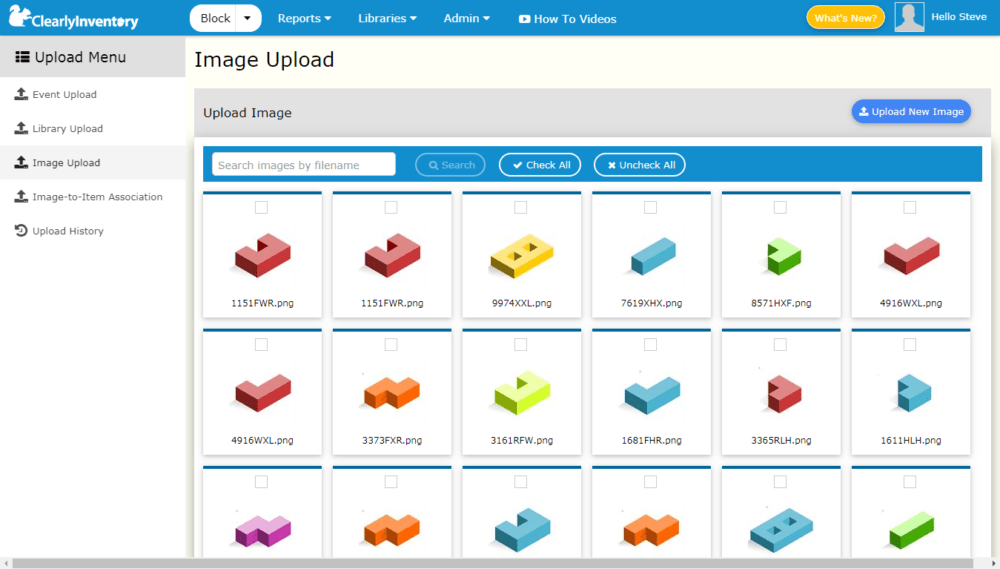Screen dimensions: 1000x569
Task: Click the pink-purple block image in third row
Action: [x=263, y=531]
